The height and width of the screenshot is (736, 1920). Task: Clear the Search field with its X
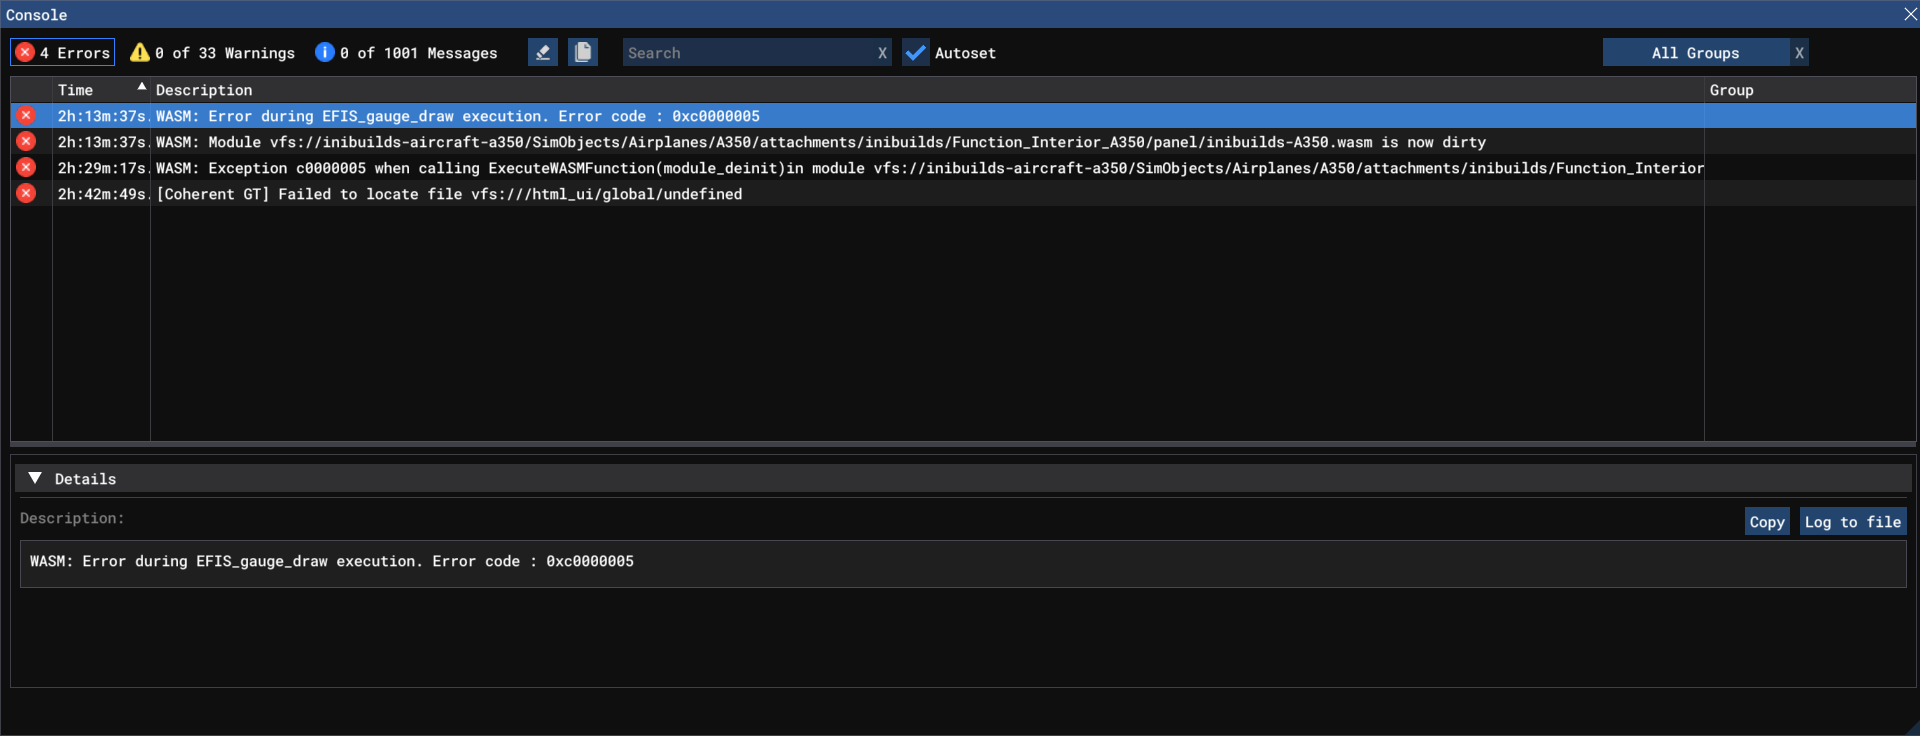click(x=882, y=53)
